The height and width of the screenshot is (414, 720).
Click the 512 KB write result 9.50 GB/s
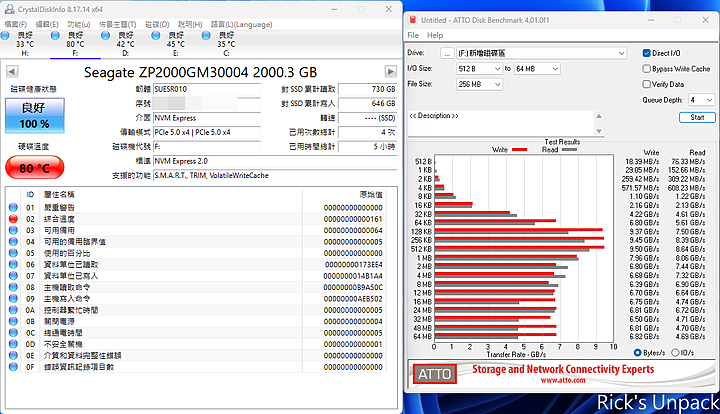tap(644, 249)
